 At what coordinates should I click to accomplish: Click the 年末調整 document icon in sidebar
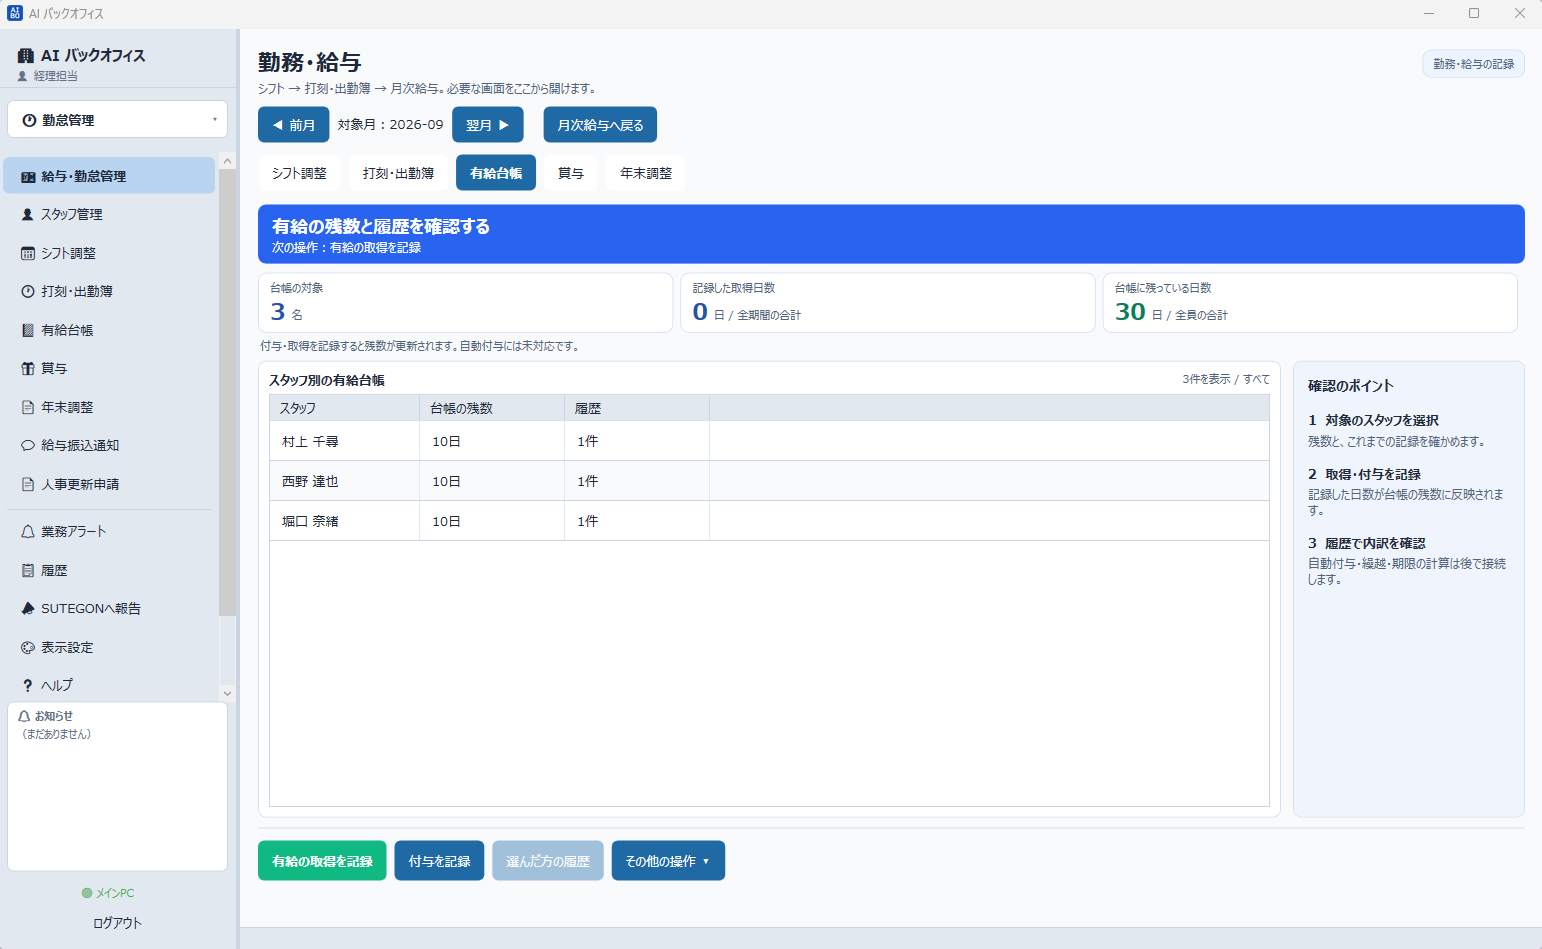(28, 408)
